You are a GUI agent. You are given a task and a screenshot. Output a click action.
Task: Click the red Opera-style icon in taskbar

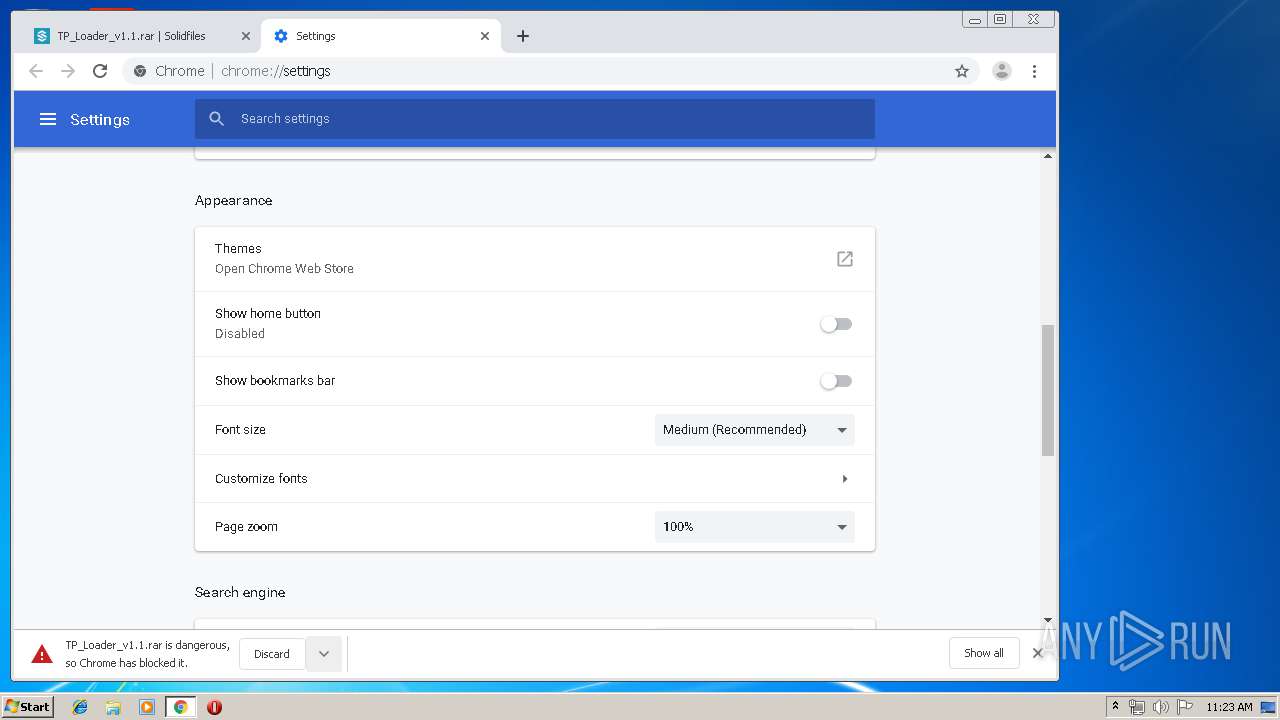pyautogui.click(x=214, y=707)
